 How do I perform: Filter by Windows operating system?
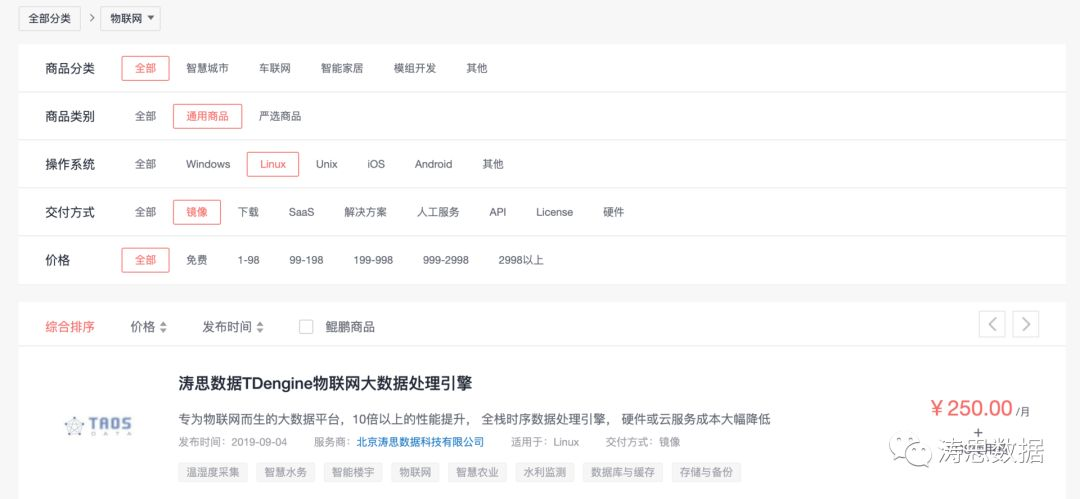[208, 164]
